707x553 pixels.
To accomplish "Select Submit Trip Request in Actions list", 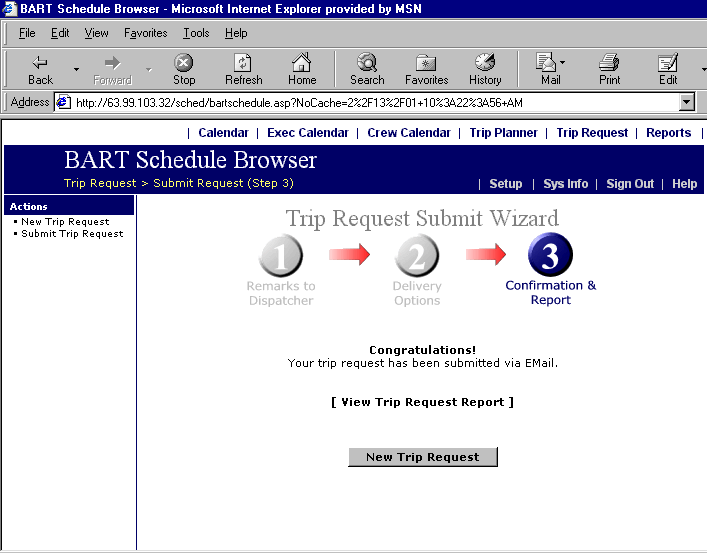I will click(72, 234).
